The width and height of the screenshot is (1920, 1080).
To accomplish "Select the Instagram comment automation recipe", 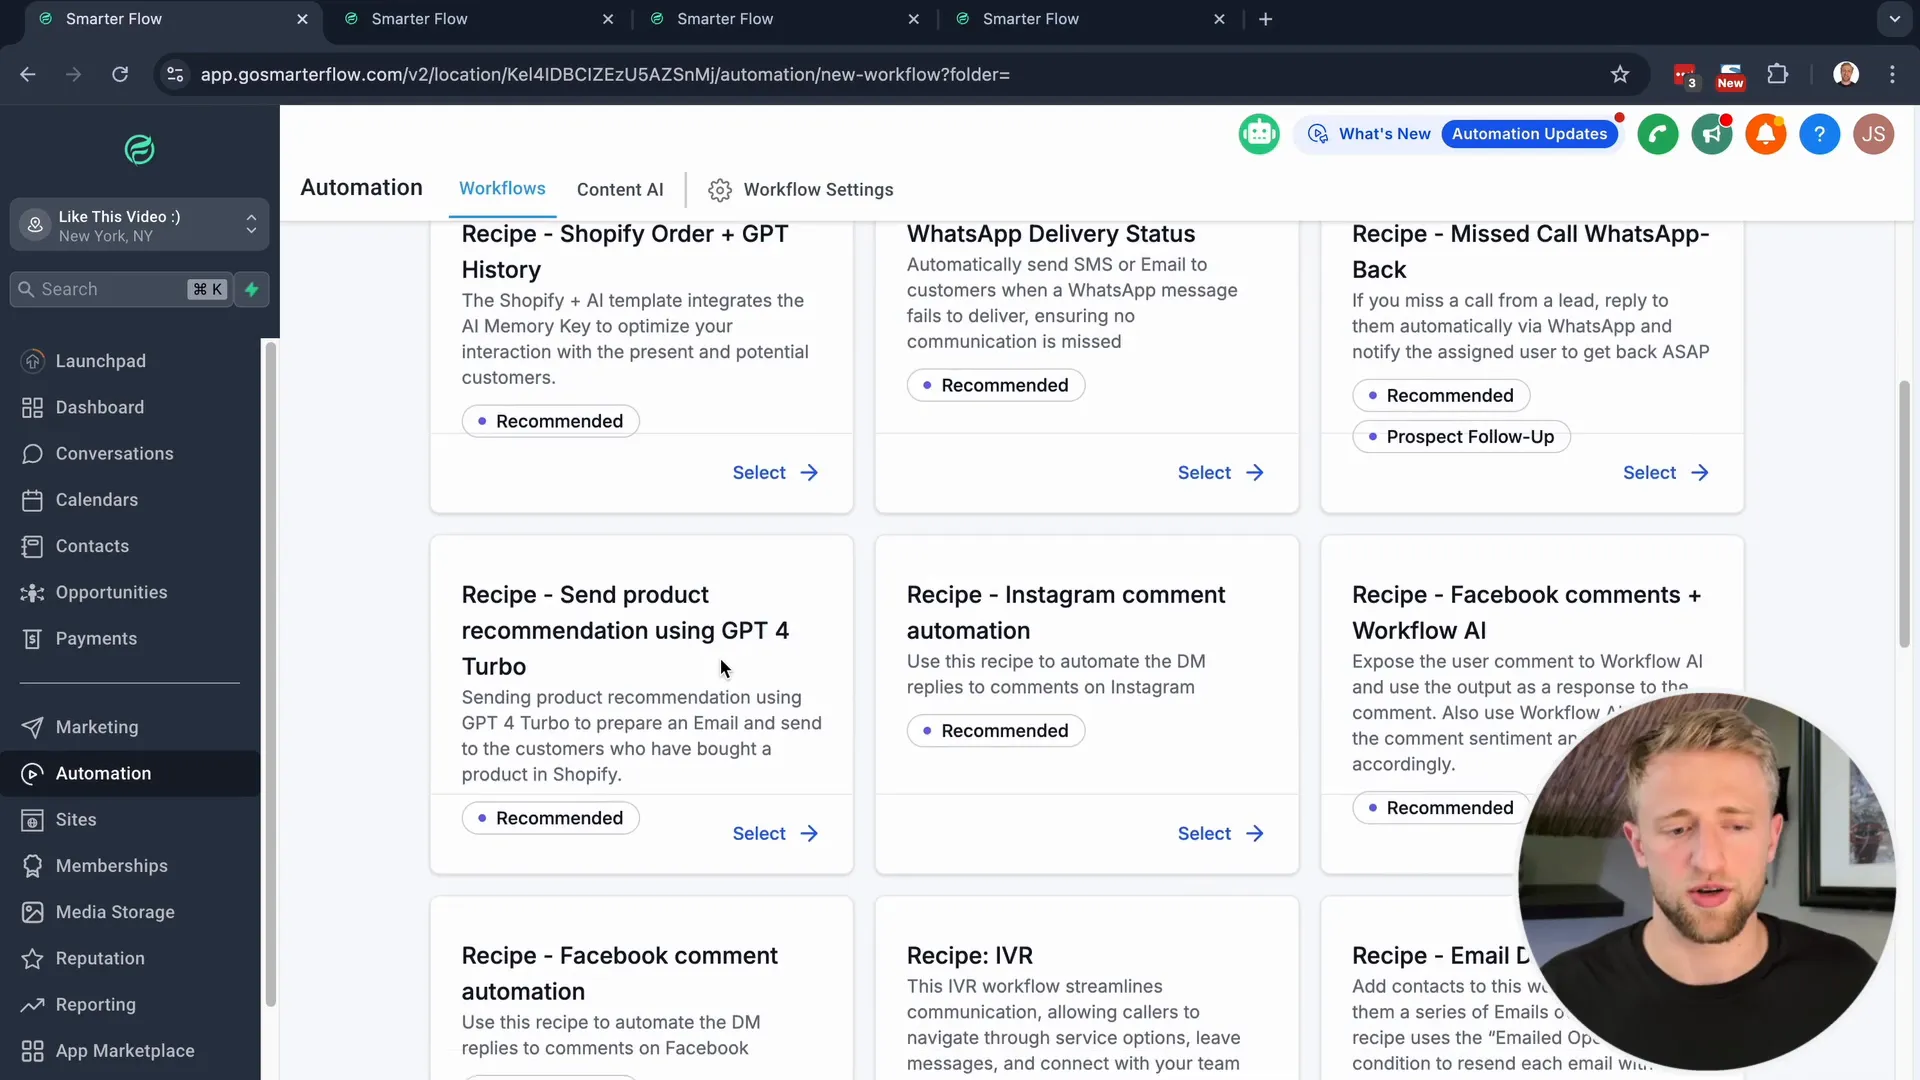I will click(x=1220, y=834).
